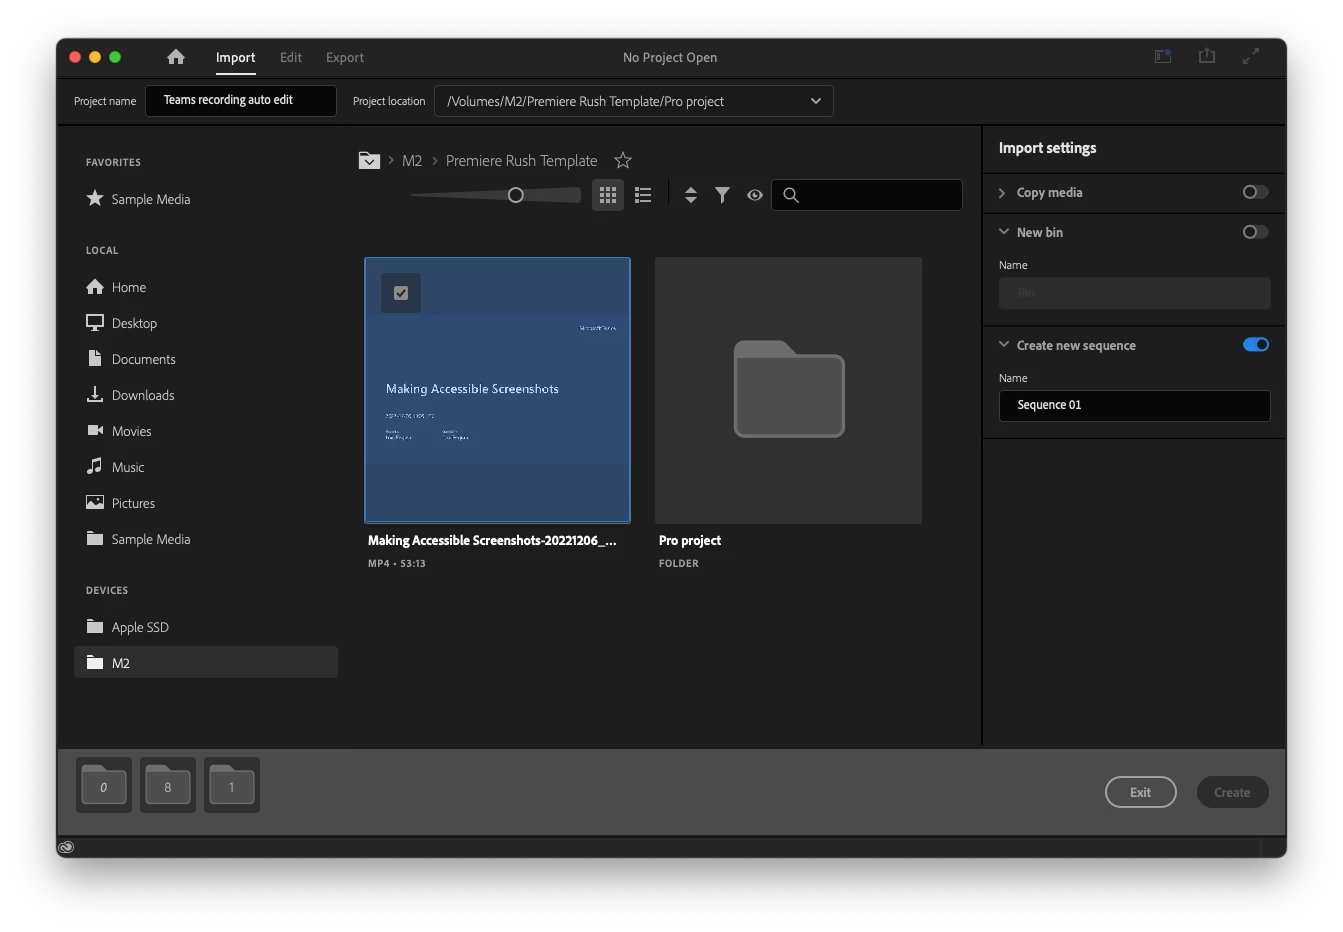Switch to grid view
The image size is (1343, 932).
[608, 195]
